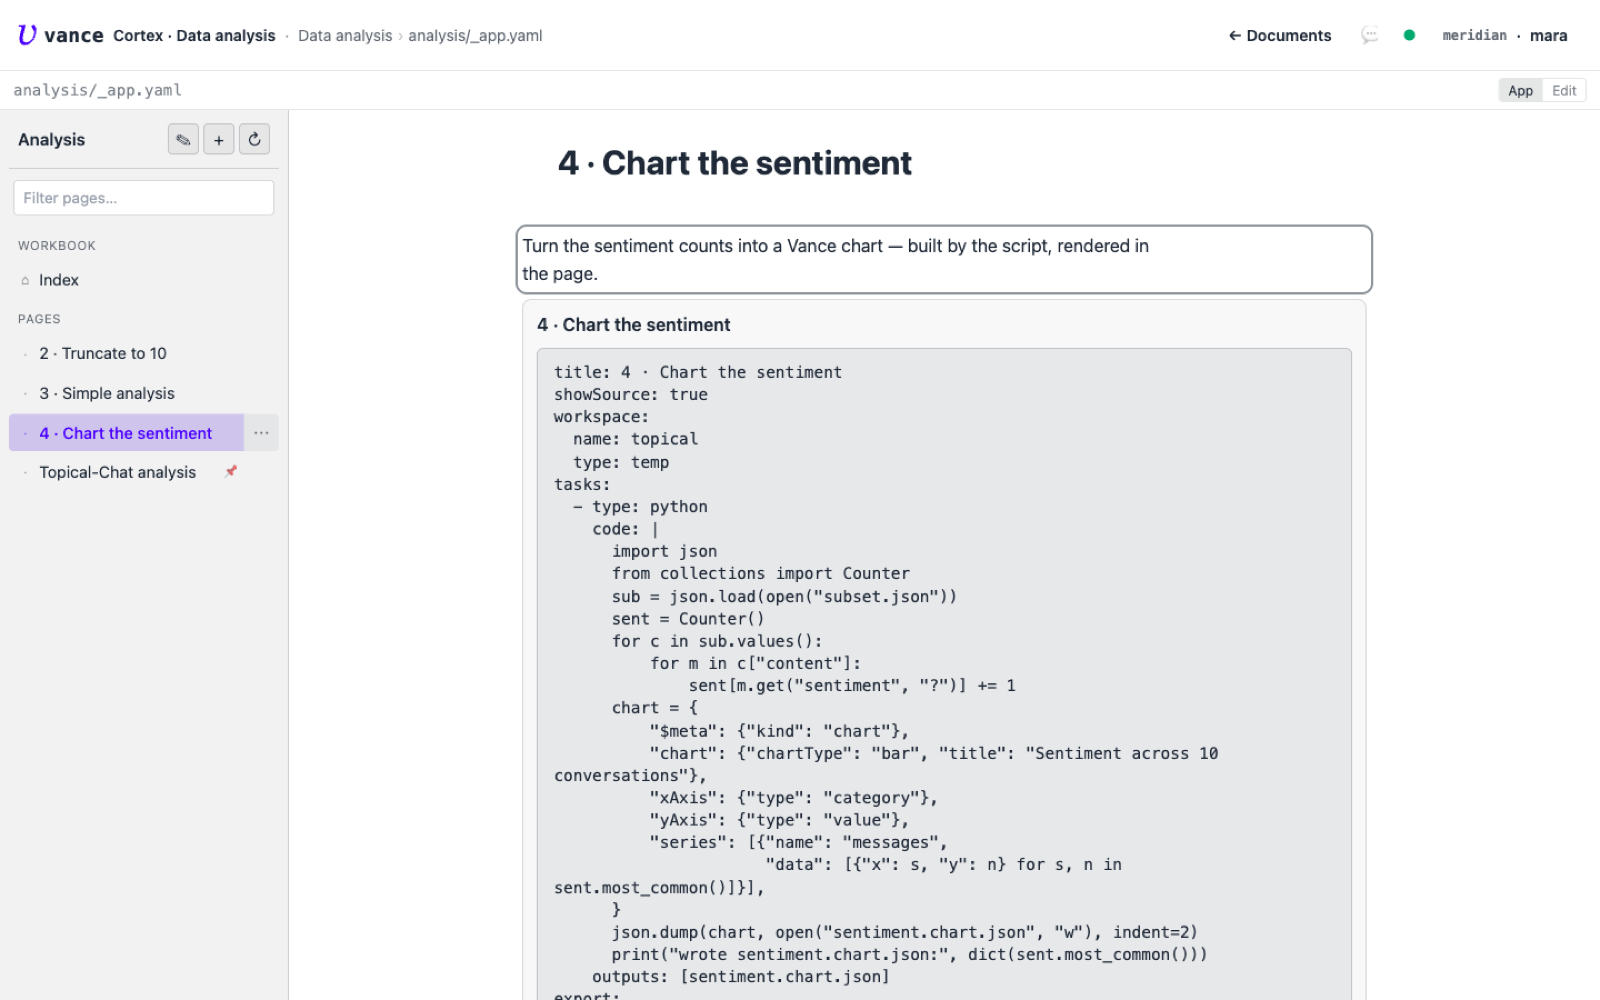This screenshot has width=1600, height=1000.
Task: Click the 'name: topical' code line
Action: pyautogui.click(x=635, y=439)
